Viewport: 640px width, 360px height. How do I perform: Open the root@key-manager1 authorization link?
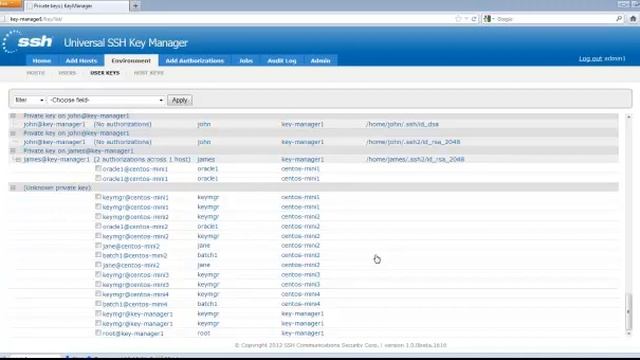point(133,333)
